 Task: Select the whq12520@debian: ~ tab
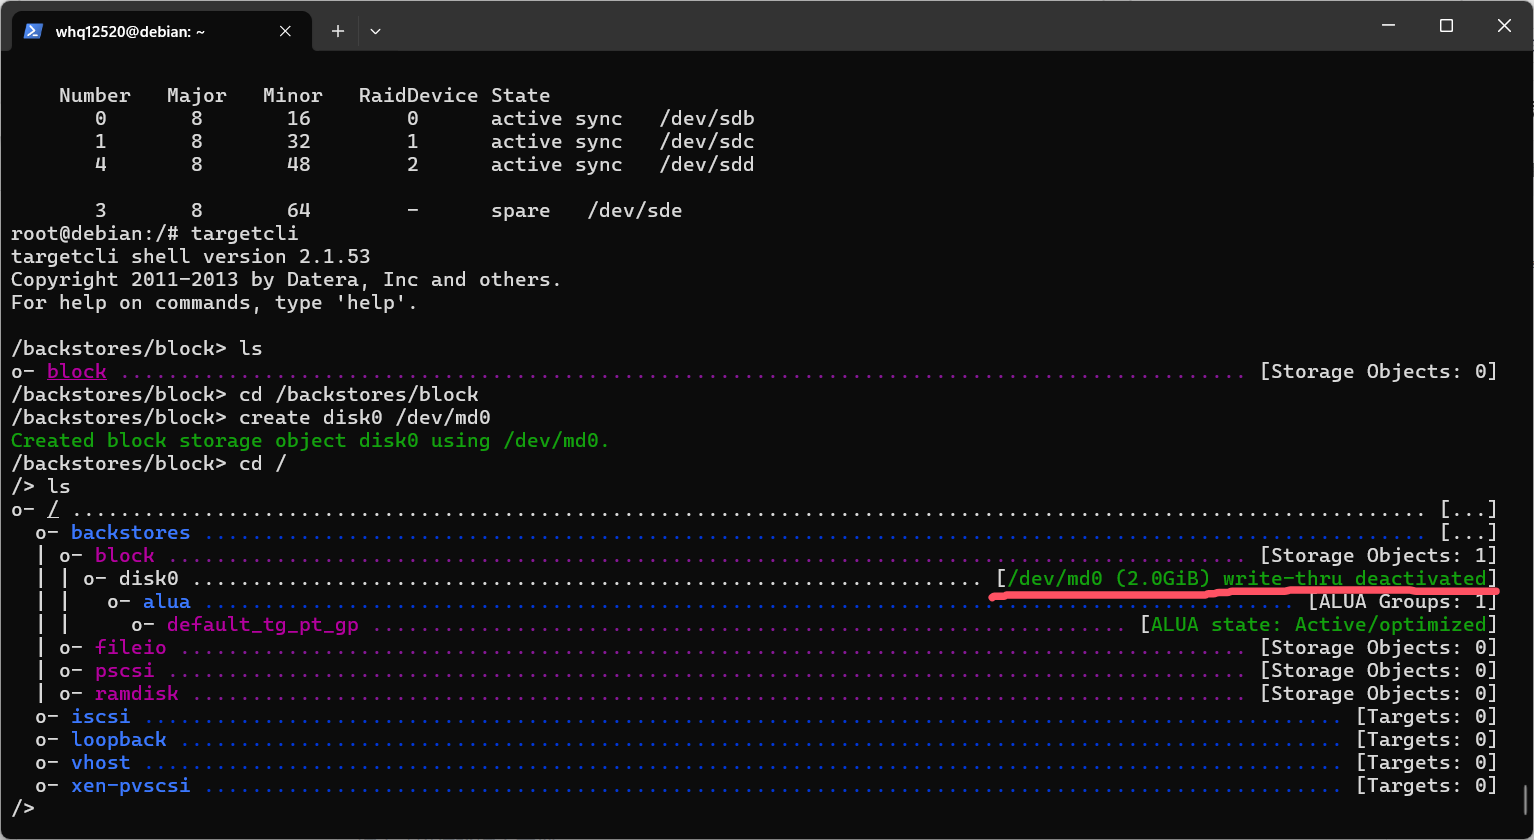pos(130,31)
